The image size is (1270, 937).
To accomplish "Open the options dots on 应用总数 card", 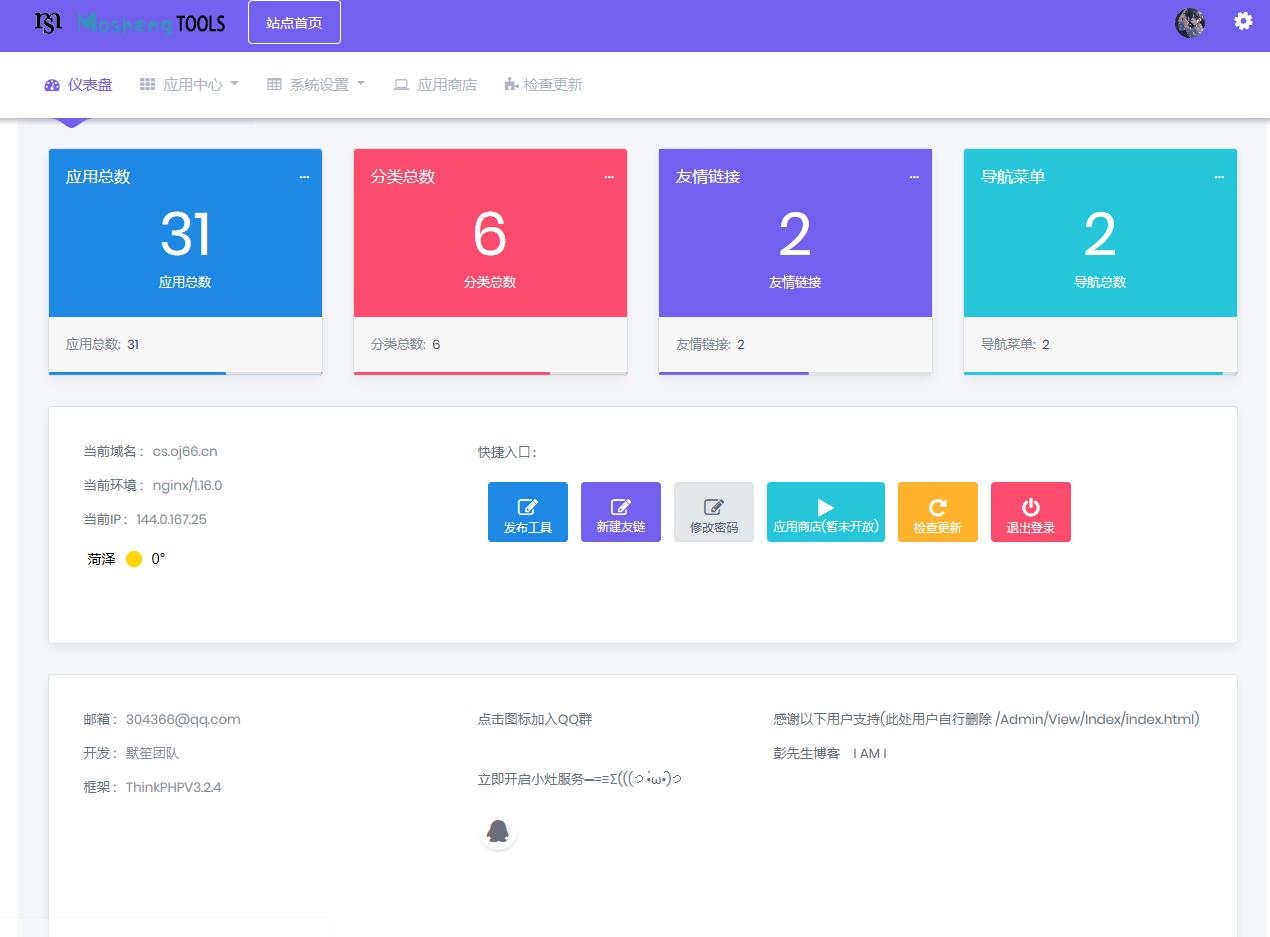I will pyautogui.click(x=304, y=177).
